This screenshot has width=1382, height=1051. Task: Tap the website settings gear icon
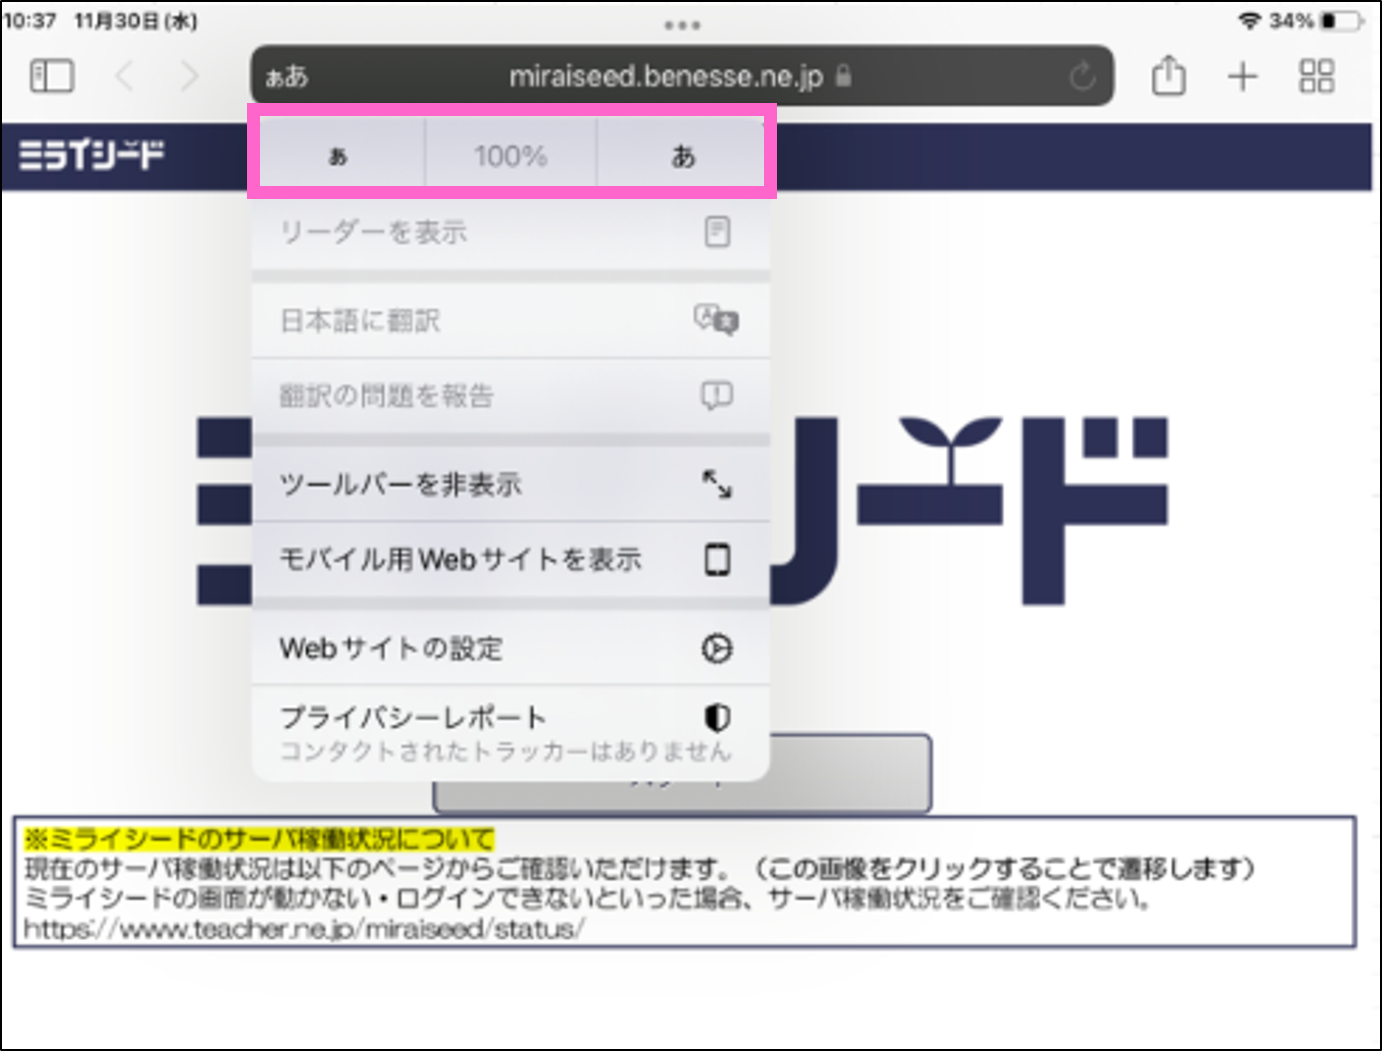pyautogui.click(x=716, y=648)
